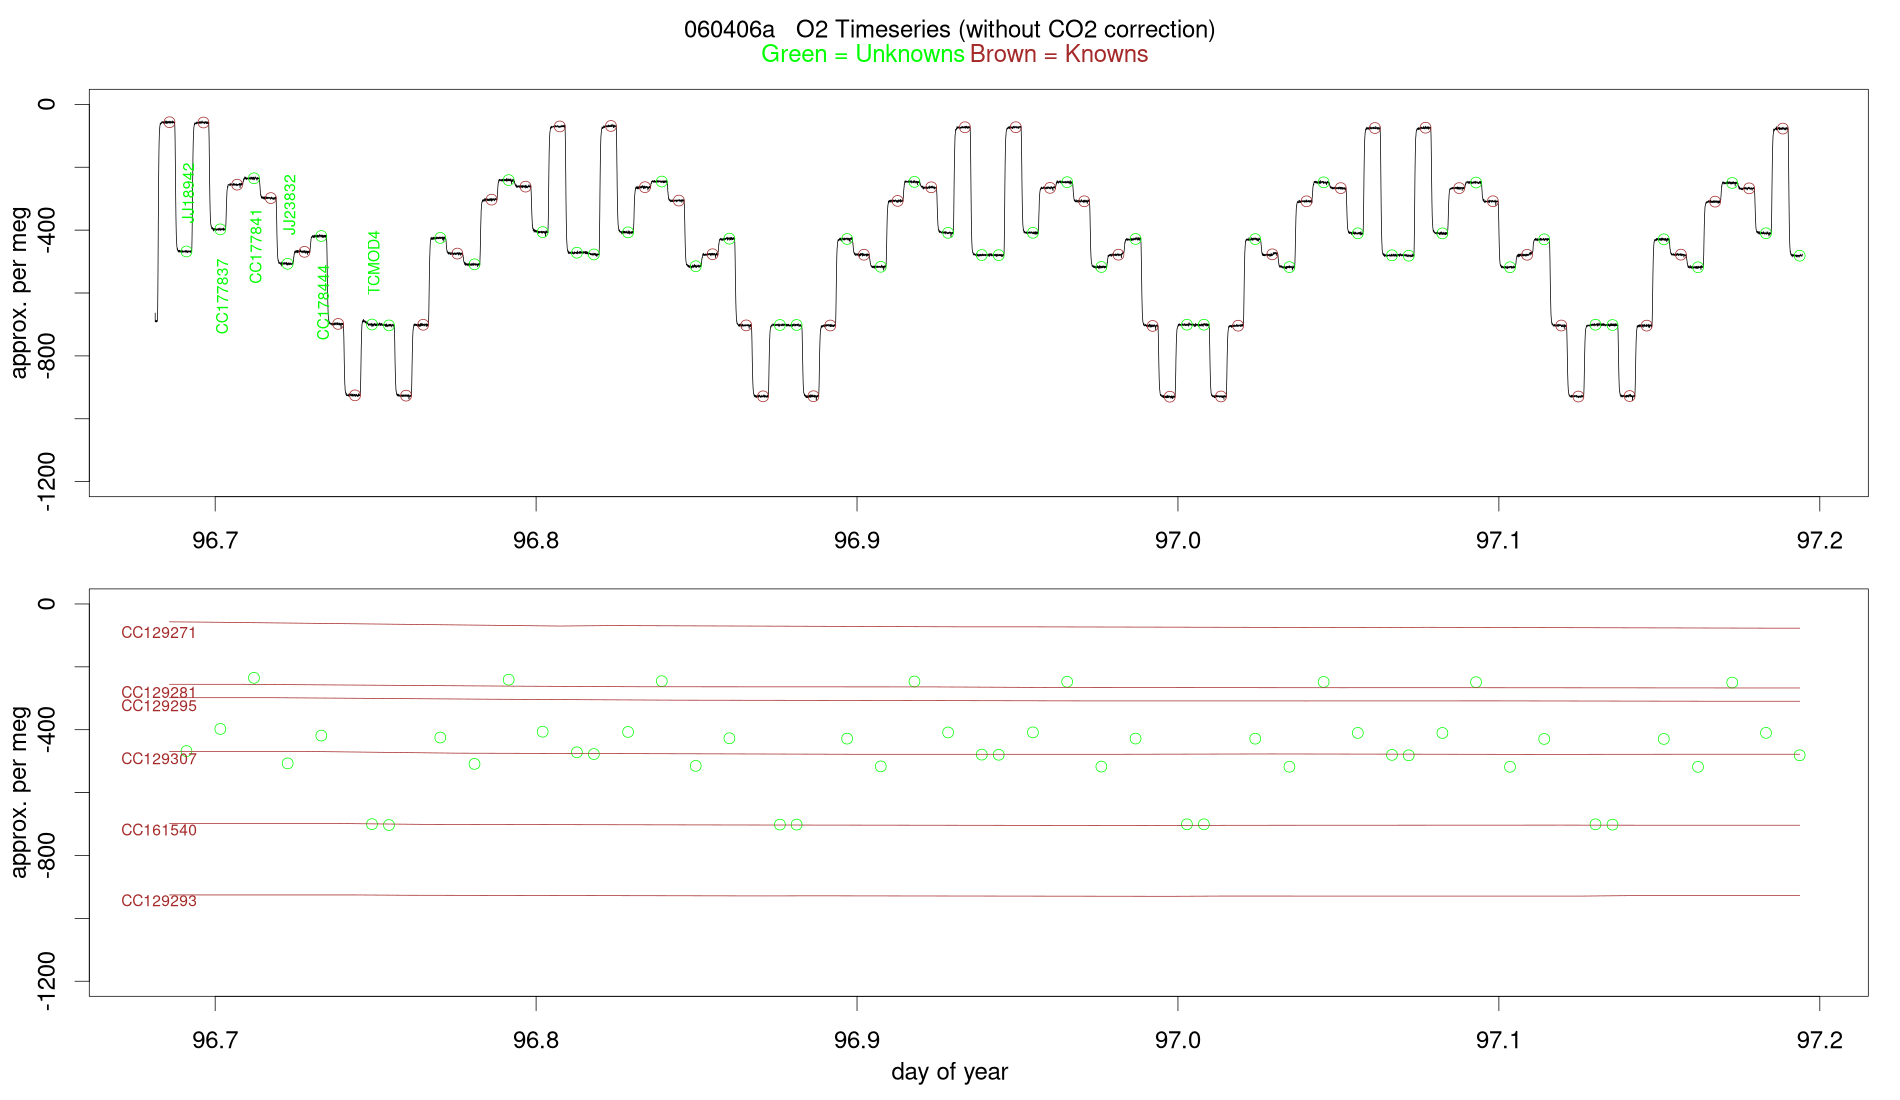
Task: Click the plot title '060406a O2 Timeseries'
Action: click(x=949, y=30)
